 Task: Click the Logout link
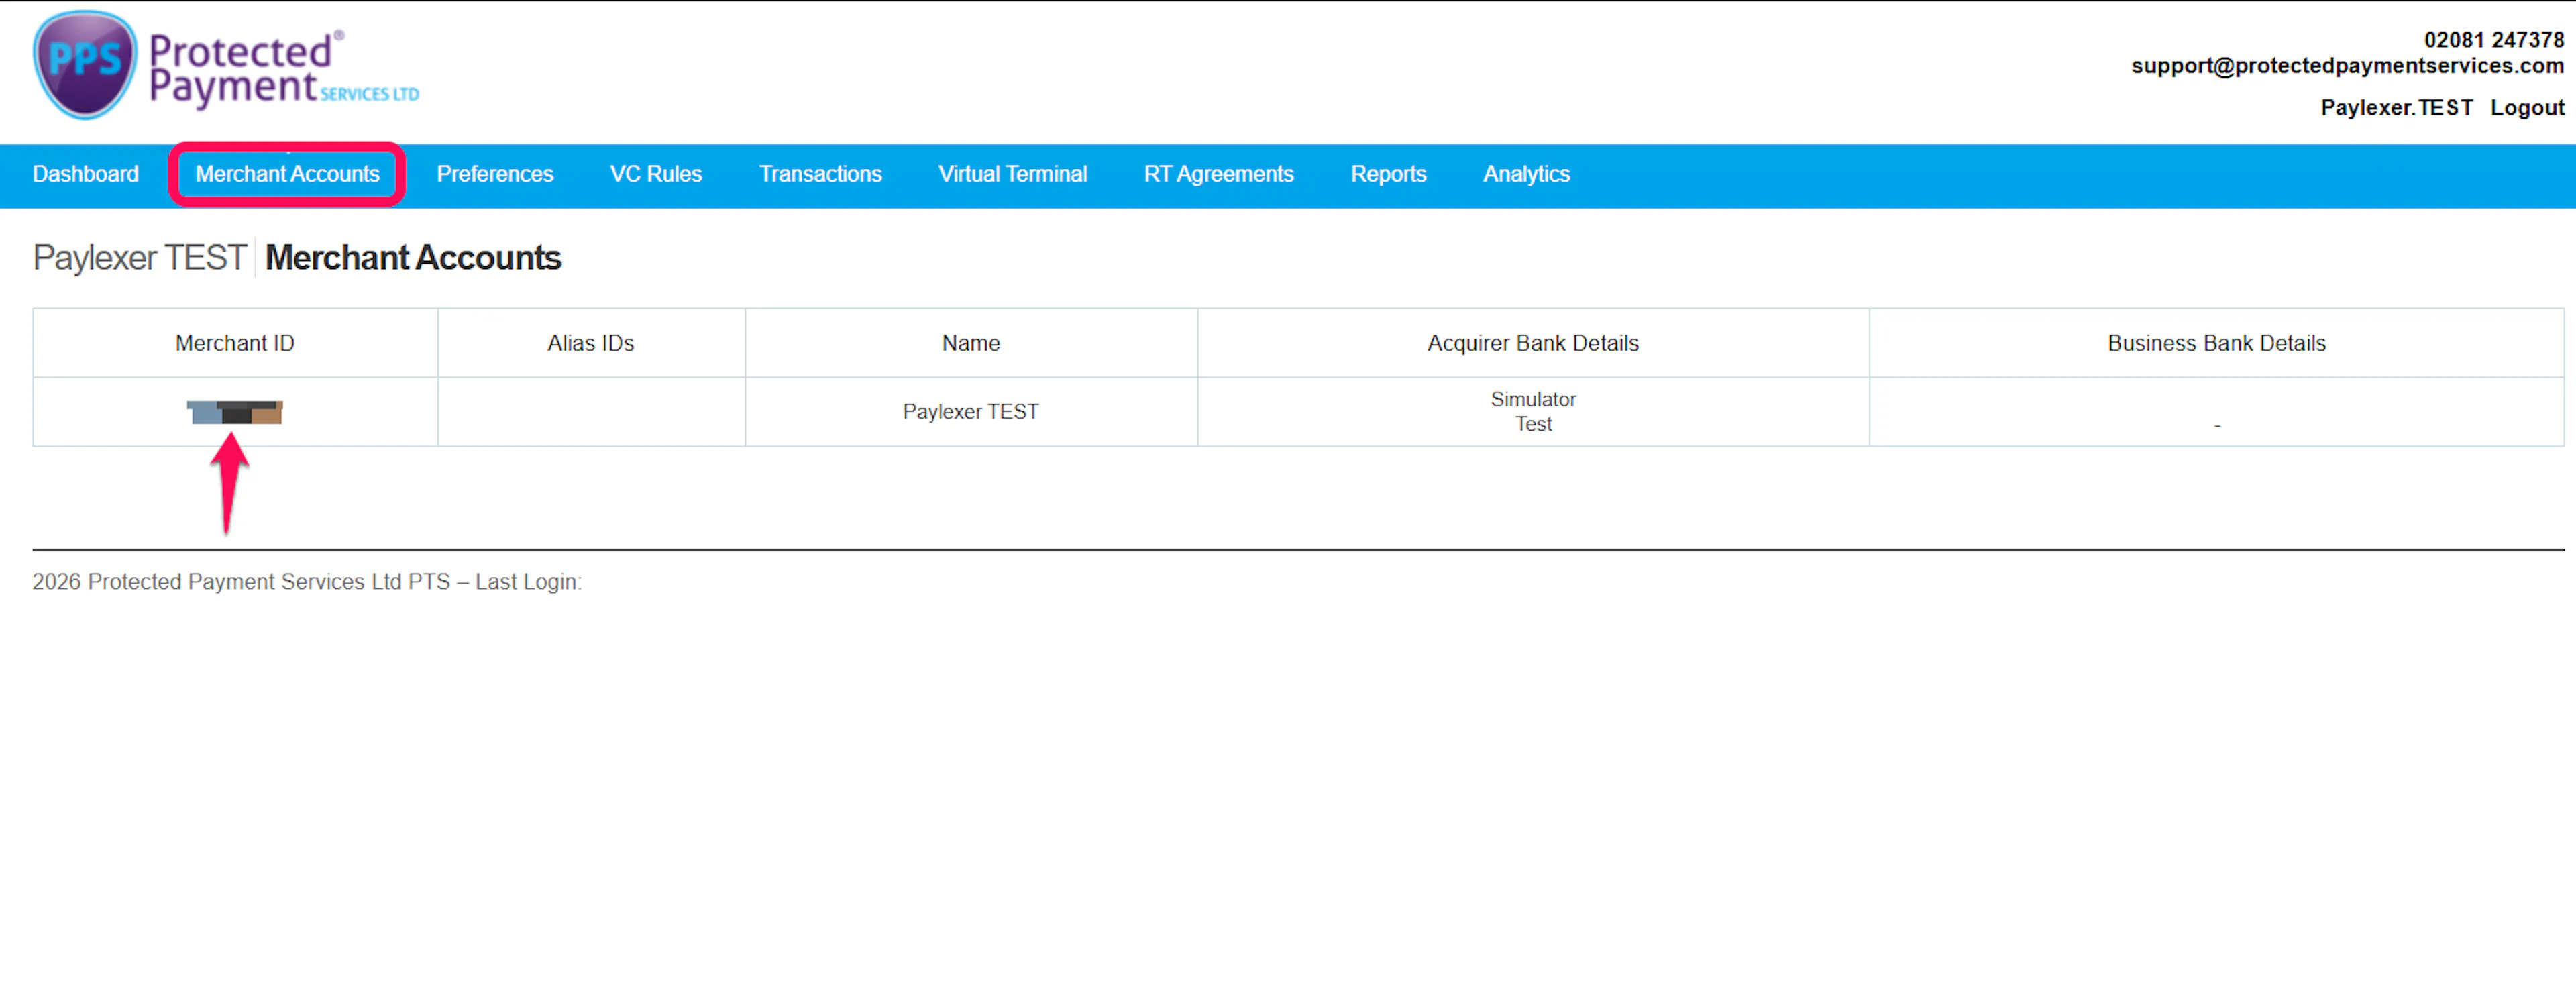point(2527,108)
